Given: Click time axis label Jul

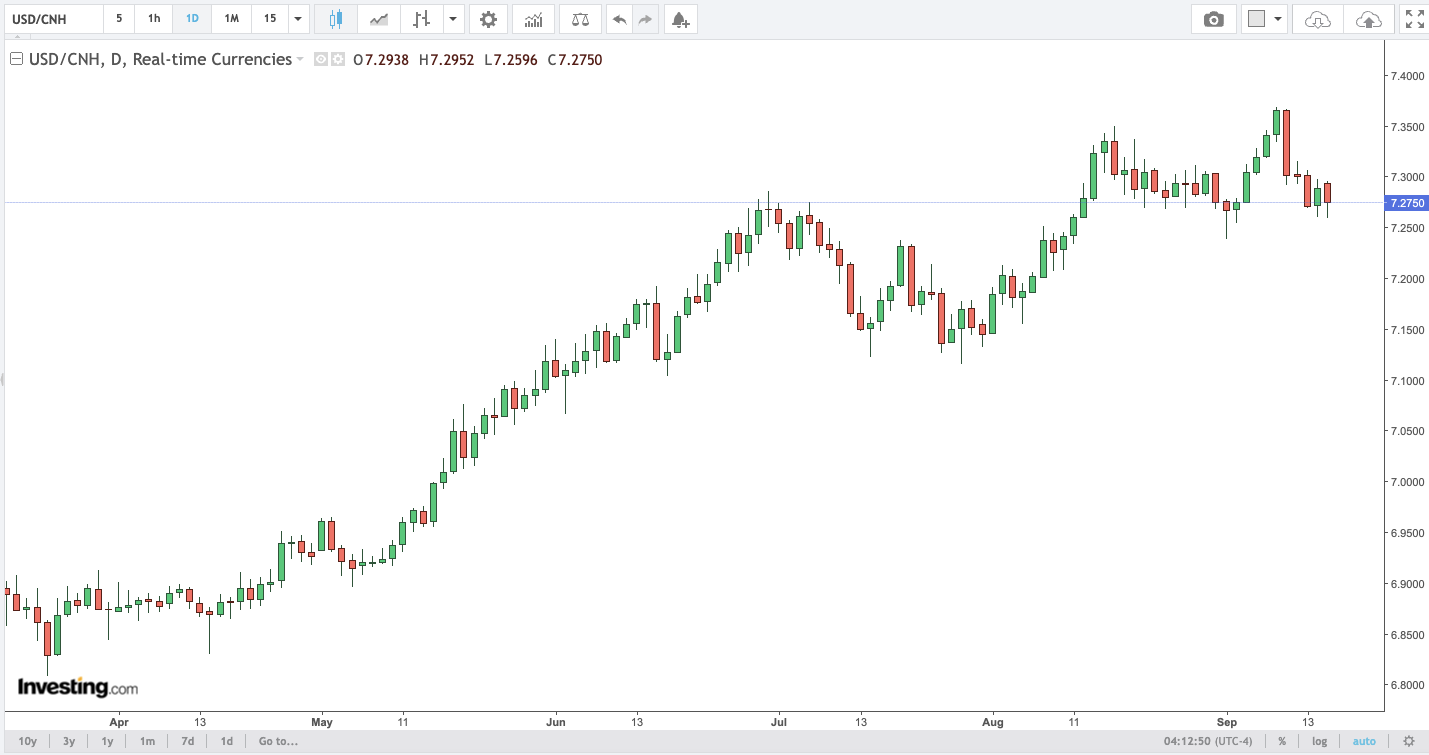Looking at the screenshot, I should tap(779, 721).
